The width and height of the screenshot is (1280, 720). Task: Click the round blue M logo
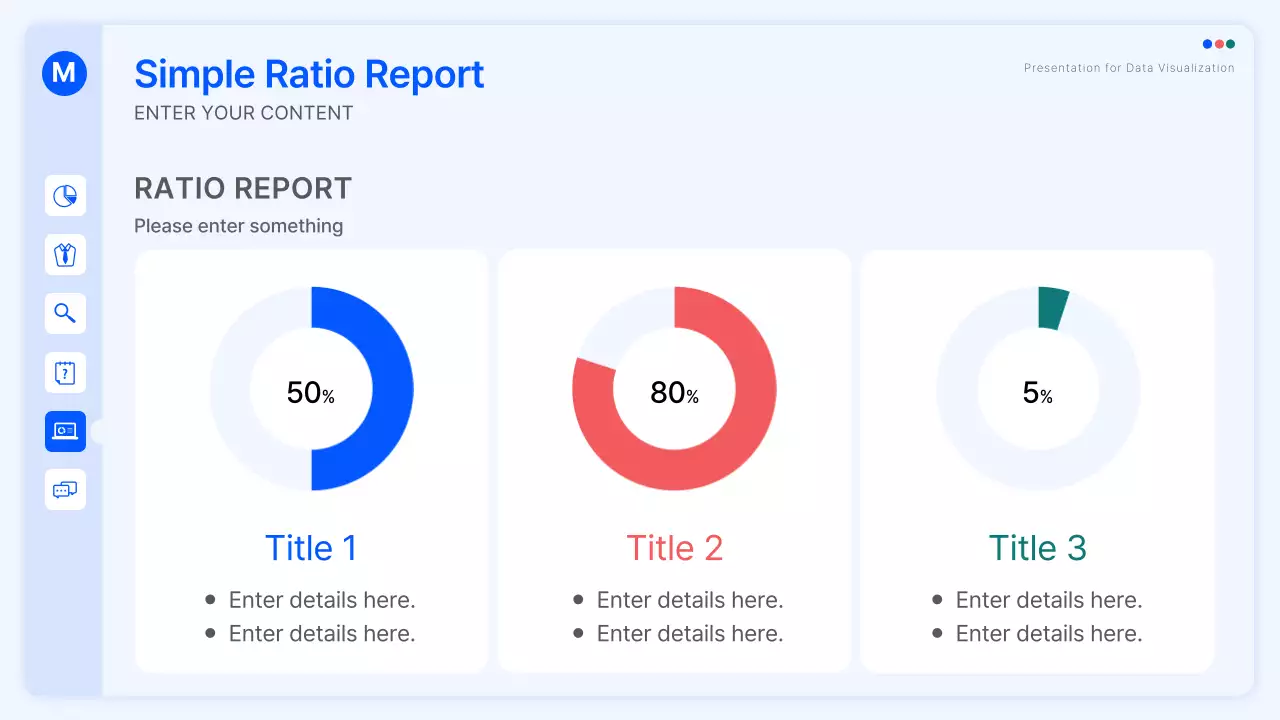point(64,73)
